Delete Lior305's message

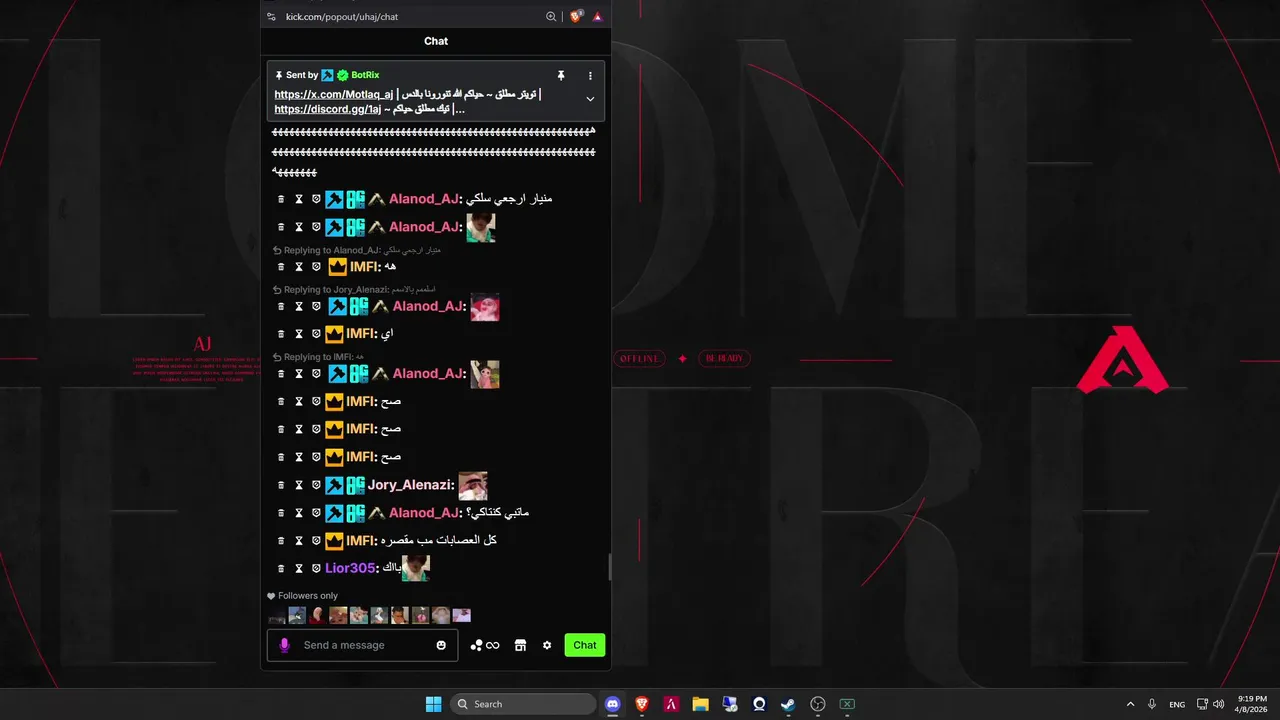281,568
